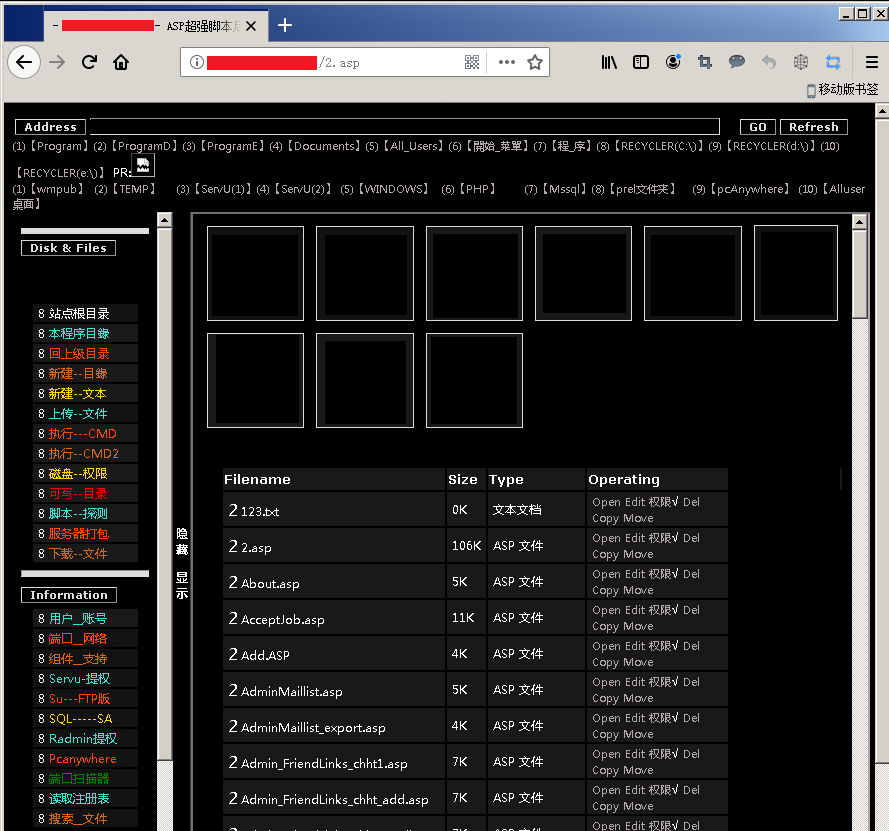Screen dimensions: 889x831
Task: Open the 123.txt file name
Action: click(x=260, y=511)
